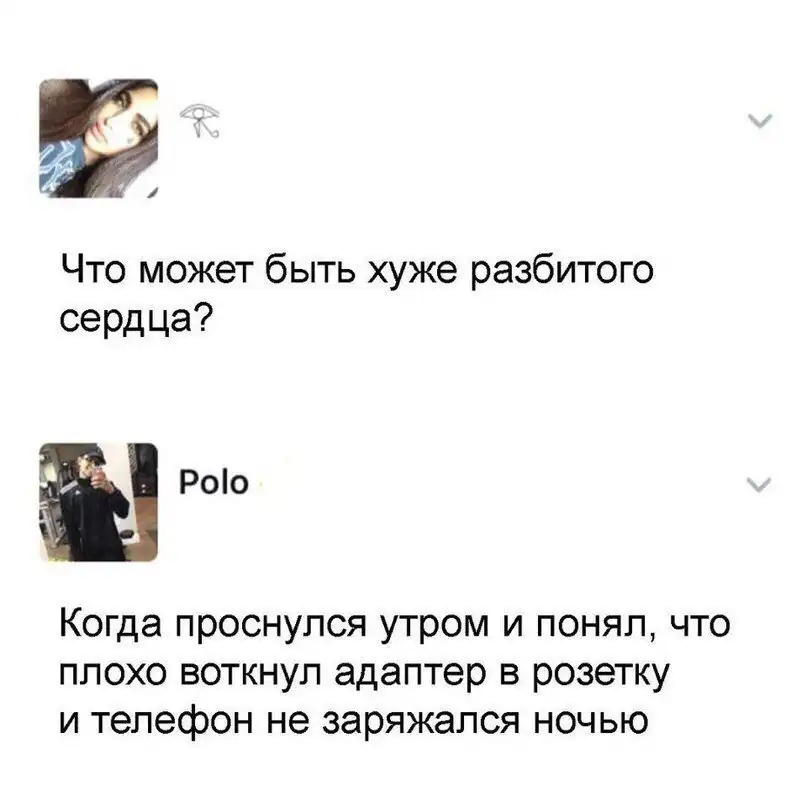
Task: Click the word 'разбитого' in the question
Action: pyautogui.click(x=562, y=271)
